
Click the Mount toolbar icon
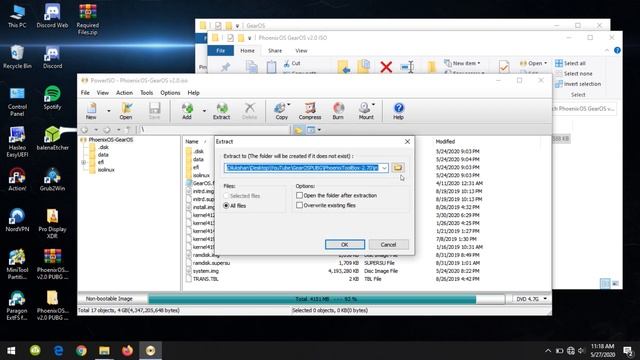[x=366, y=111]
